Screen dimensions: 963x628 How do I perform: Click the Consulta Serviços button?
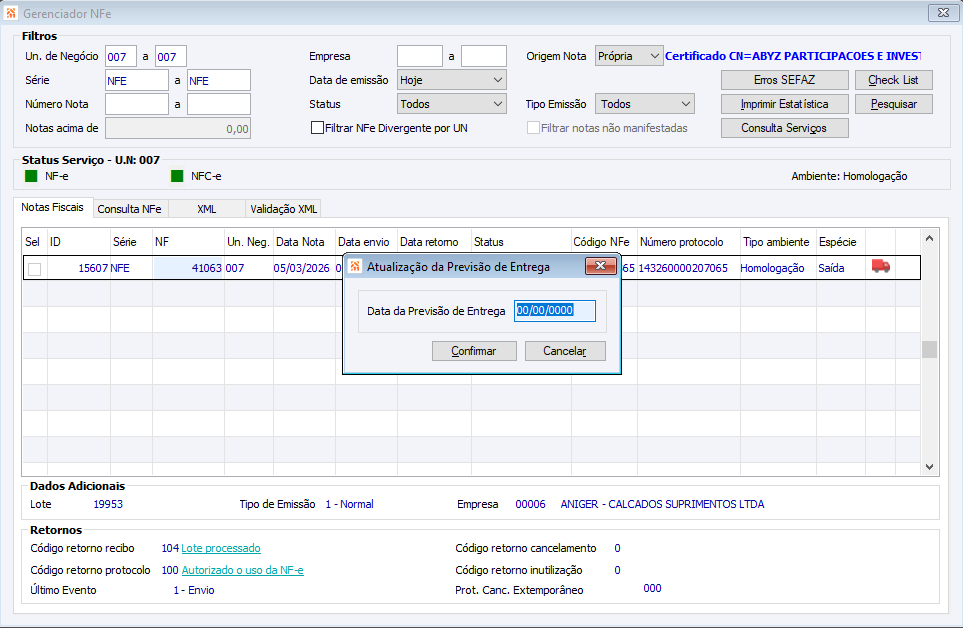(784, 128)
